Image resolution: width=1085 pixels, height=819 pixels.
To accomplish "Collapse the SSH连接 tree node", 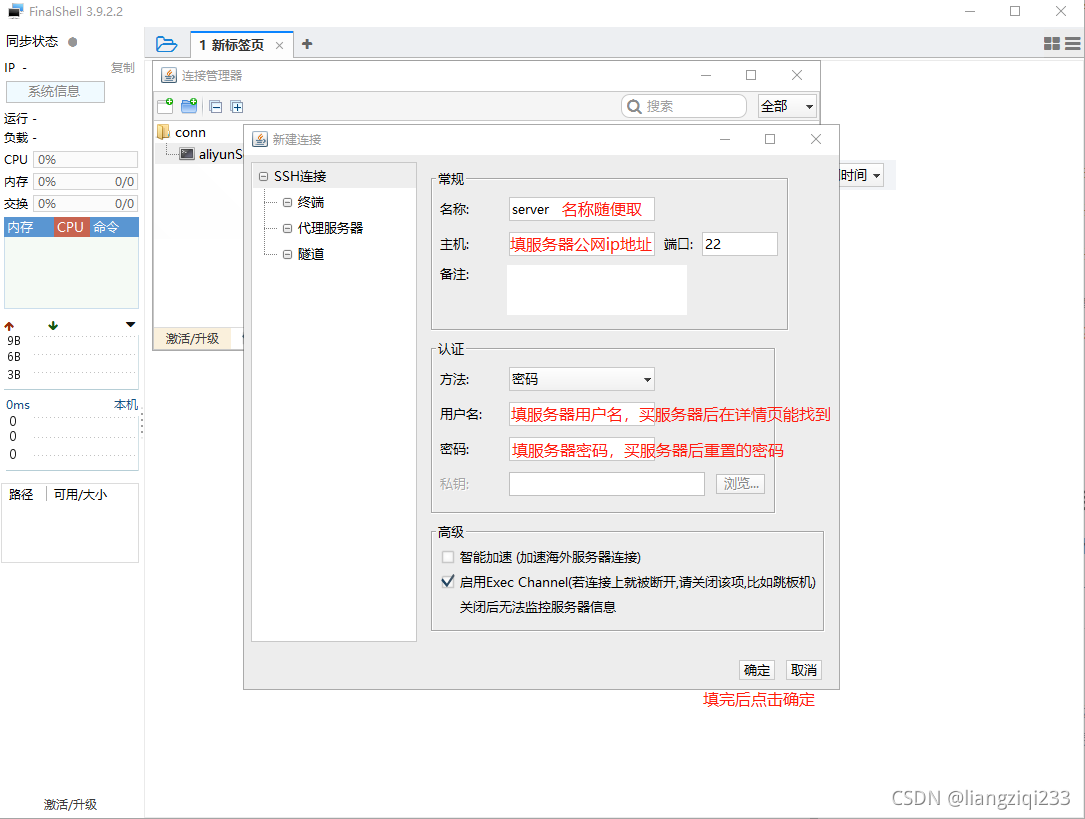I will point(264,176).
